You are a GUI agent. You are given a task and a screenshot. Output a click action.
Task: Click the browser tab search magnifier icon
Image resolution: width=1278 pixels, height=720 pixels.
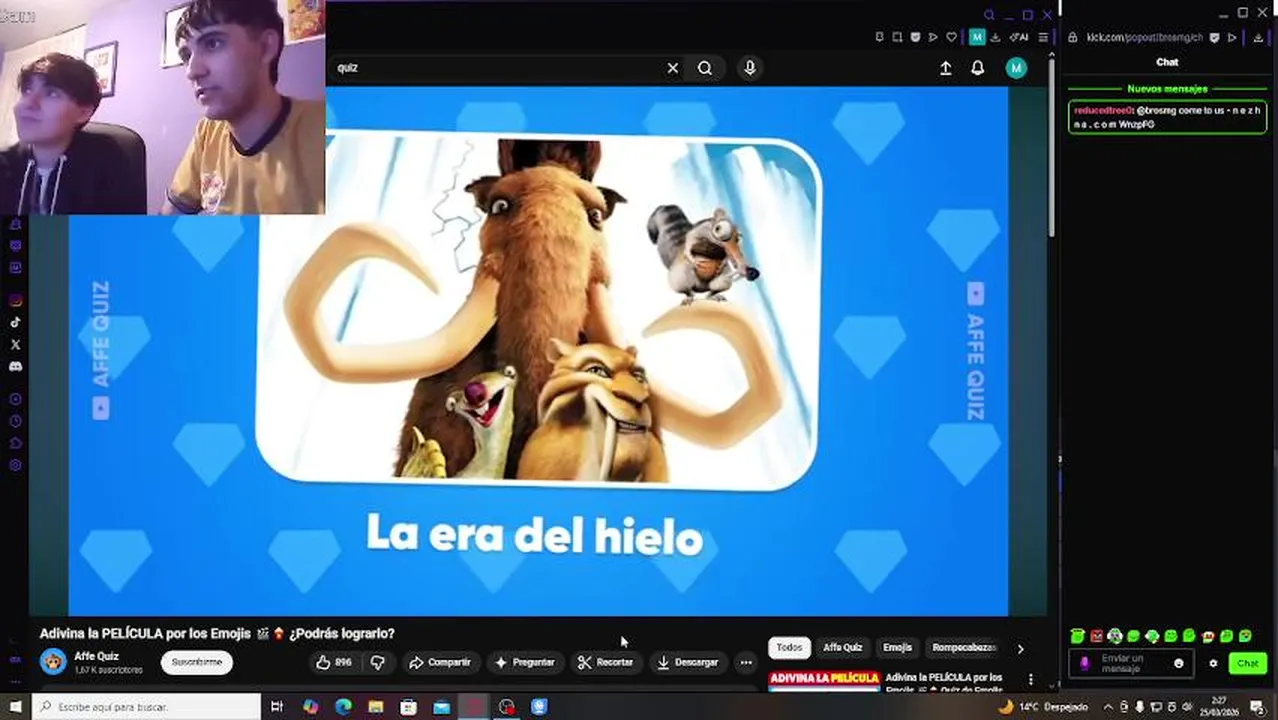990,14
